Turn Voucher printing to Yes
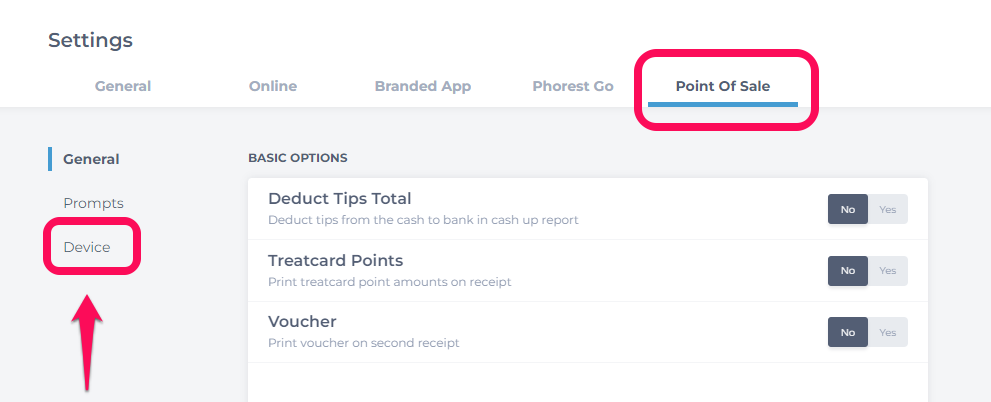This screenshot has width=991, height=402. [x=887, y=332]
